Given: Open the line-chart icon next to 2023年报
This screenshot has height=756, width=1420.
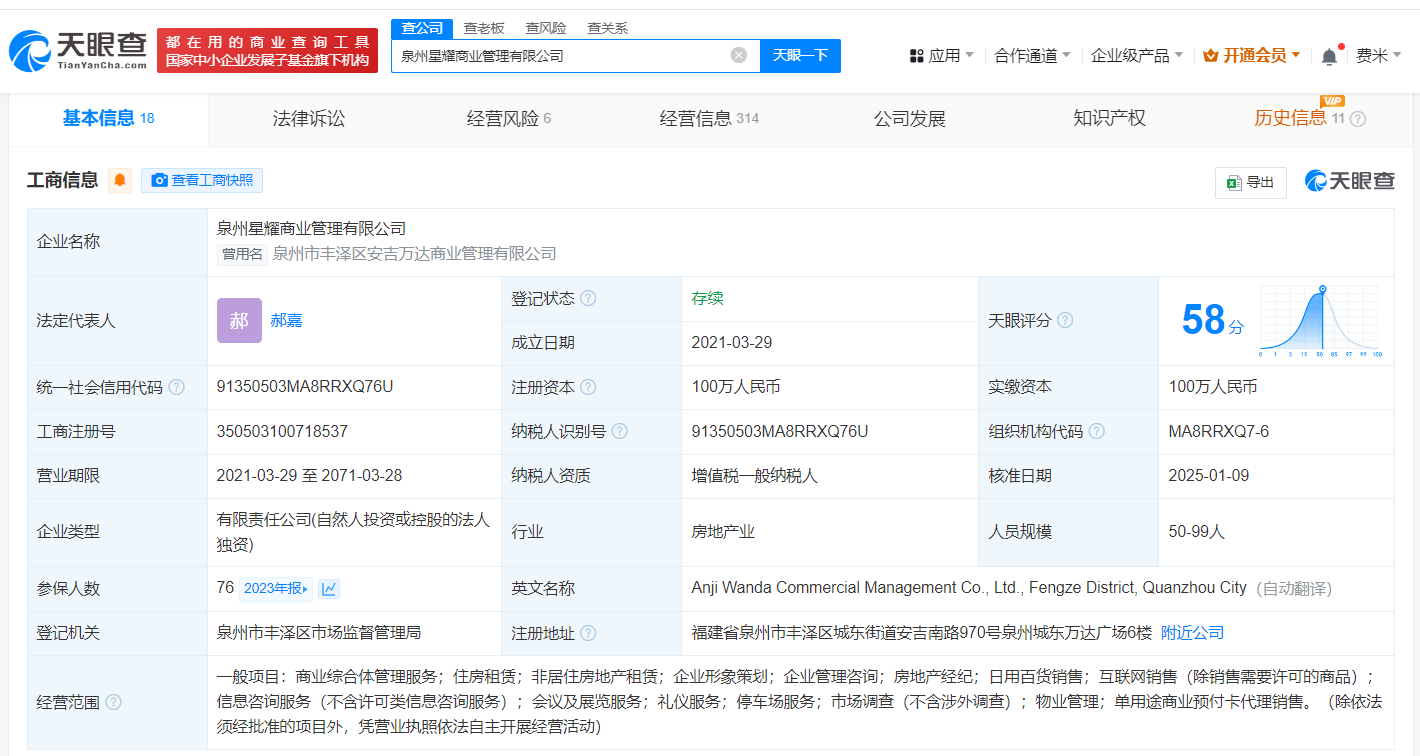Looking at the screenshot, I should click(330, 588).
